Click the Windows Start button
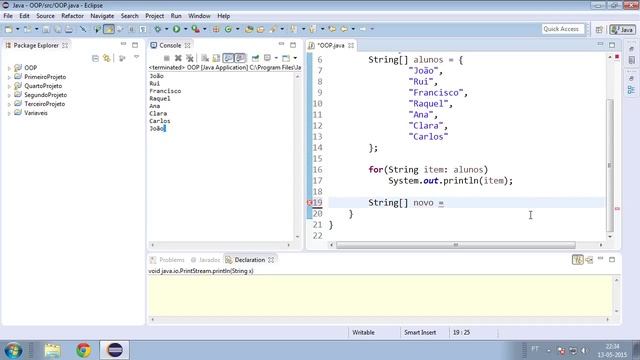Screen dimensions: 640x360 pyautogui.click(x=13, y=350)
